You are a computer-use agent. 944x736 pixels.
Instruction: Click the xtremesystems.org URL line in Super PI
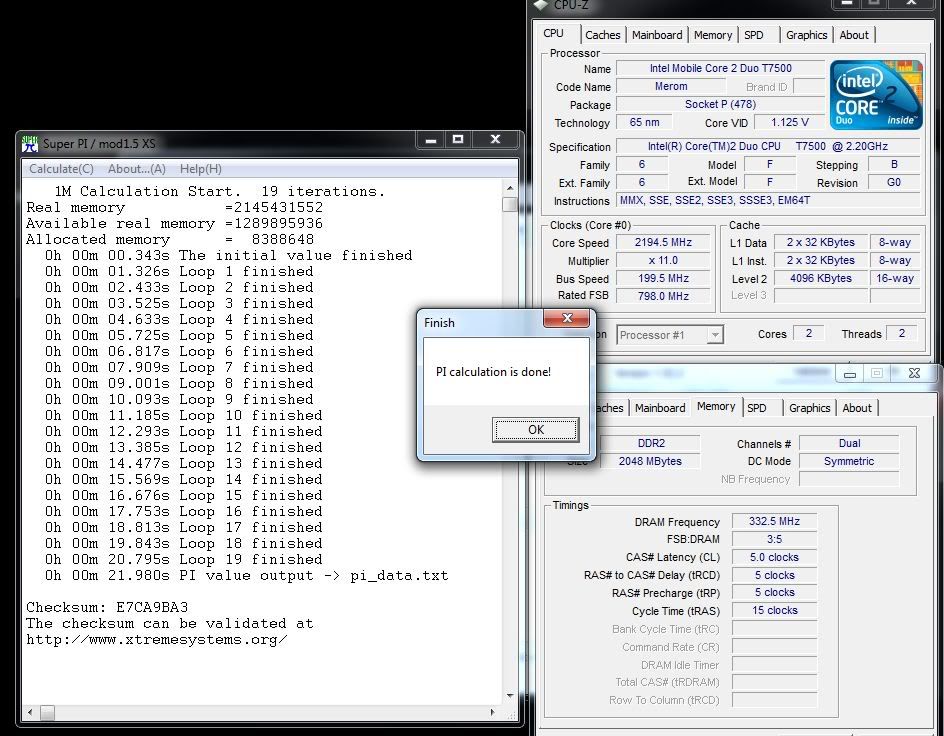tap(157, 640)
